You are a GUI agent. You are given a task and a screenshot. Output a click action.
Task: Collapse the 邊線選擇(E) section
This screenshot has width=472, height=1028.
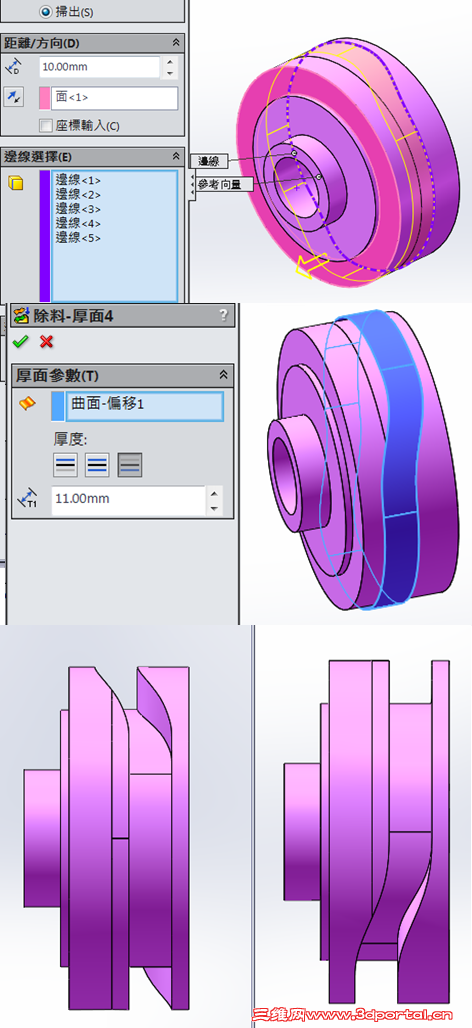coord(175,156)
